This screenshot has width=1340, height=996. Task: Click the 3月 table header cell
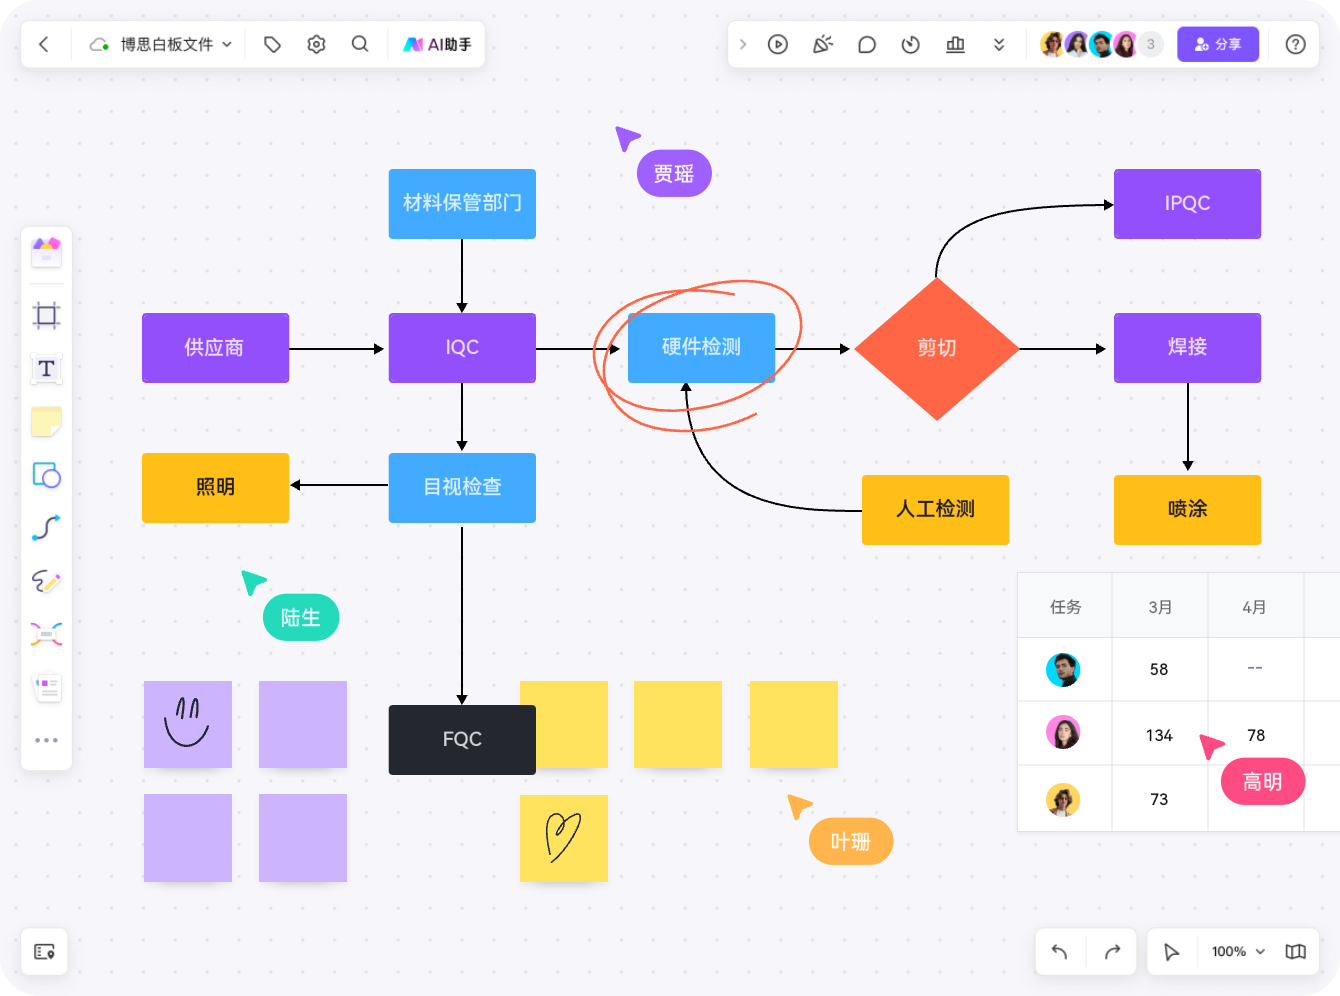(x=1160, y=606)
